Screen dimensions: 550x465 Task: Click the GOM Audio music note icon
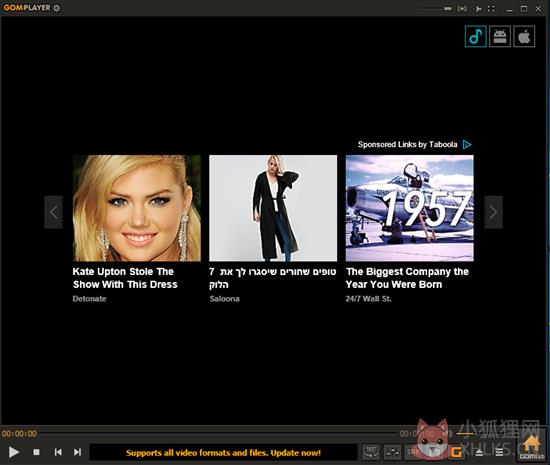tap(475, 36)
